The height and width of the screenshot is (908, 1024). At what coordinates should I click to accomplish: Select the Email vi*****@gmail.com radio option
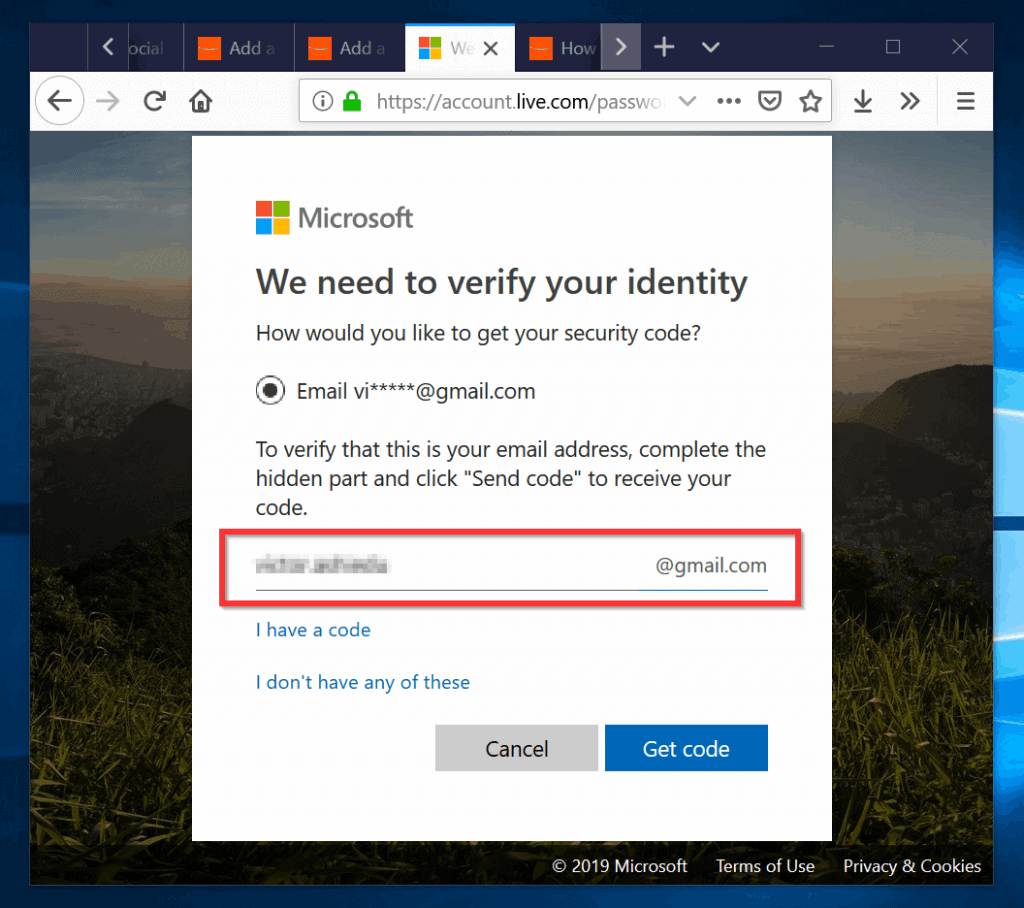point(270,391)
